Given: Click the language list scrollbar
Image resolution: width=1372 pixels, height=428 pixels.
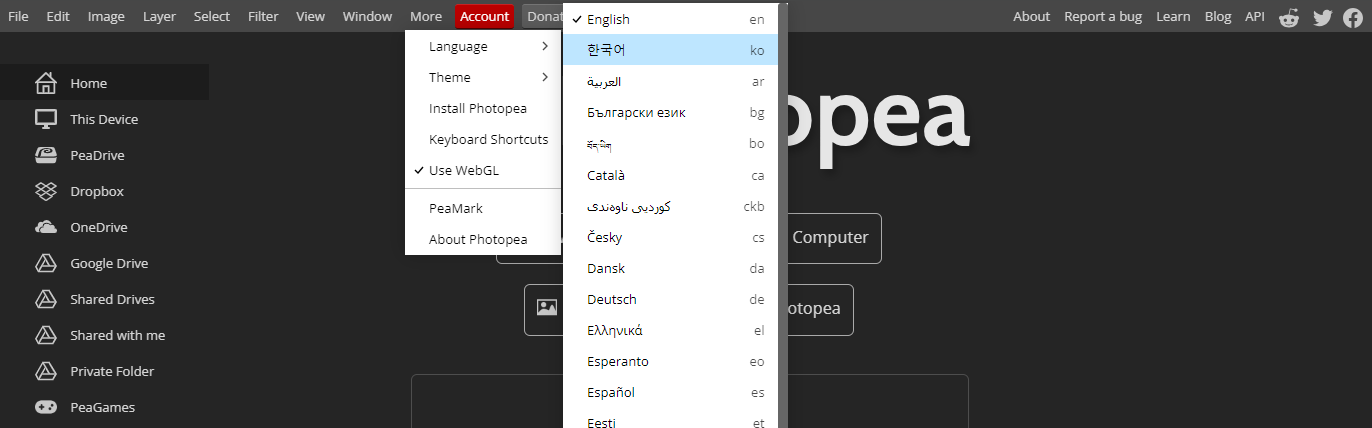Looking at the screenshot, I should point(784,216).
